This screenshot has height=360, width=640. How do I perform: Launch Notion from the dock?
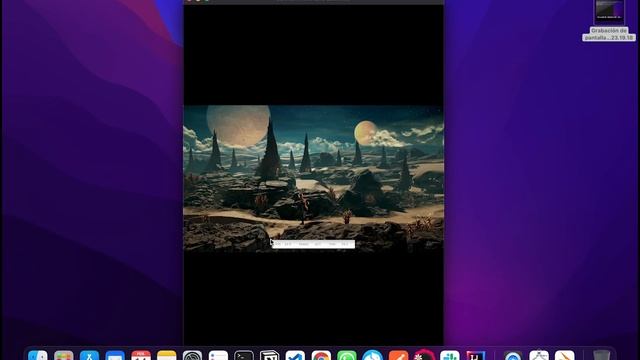point(269,355)
